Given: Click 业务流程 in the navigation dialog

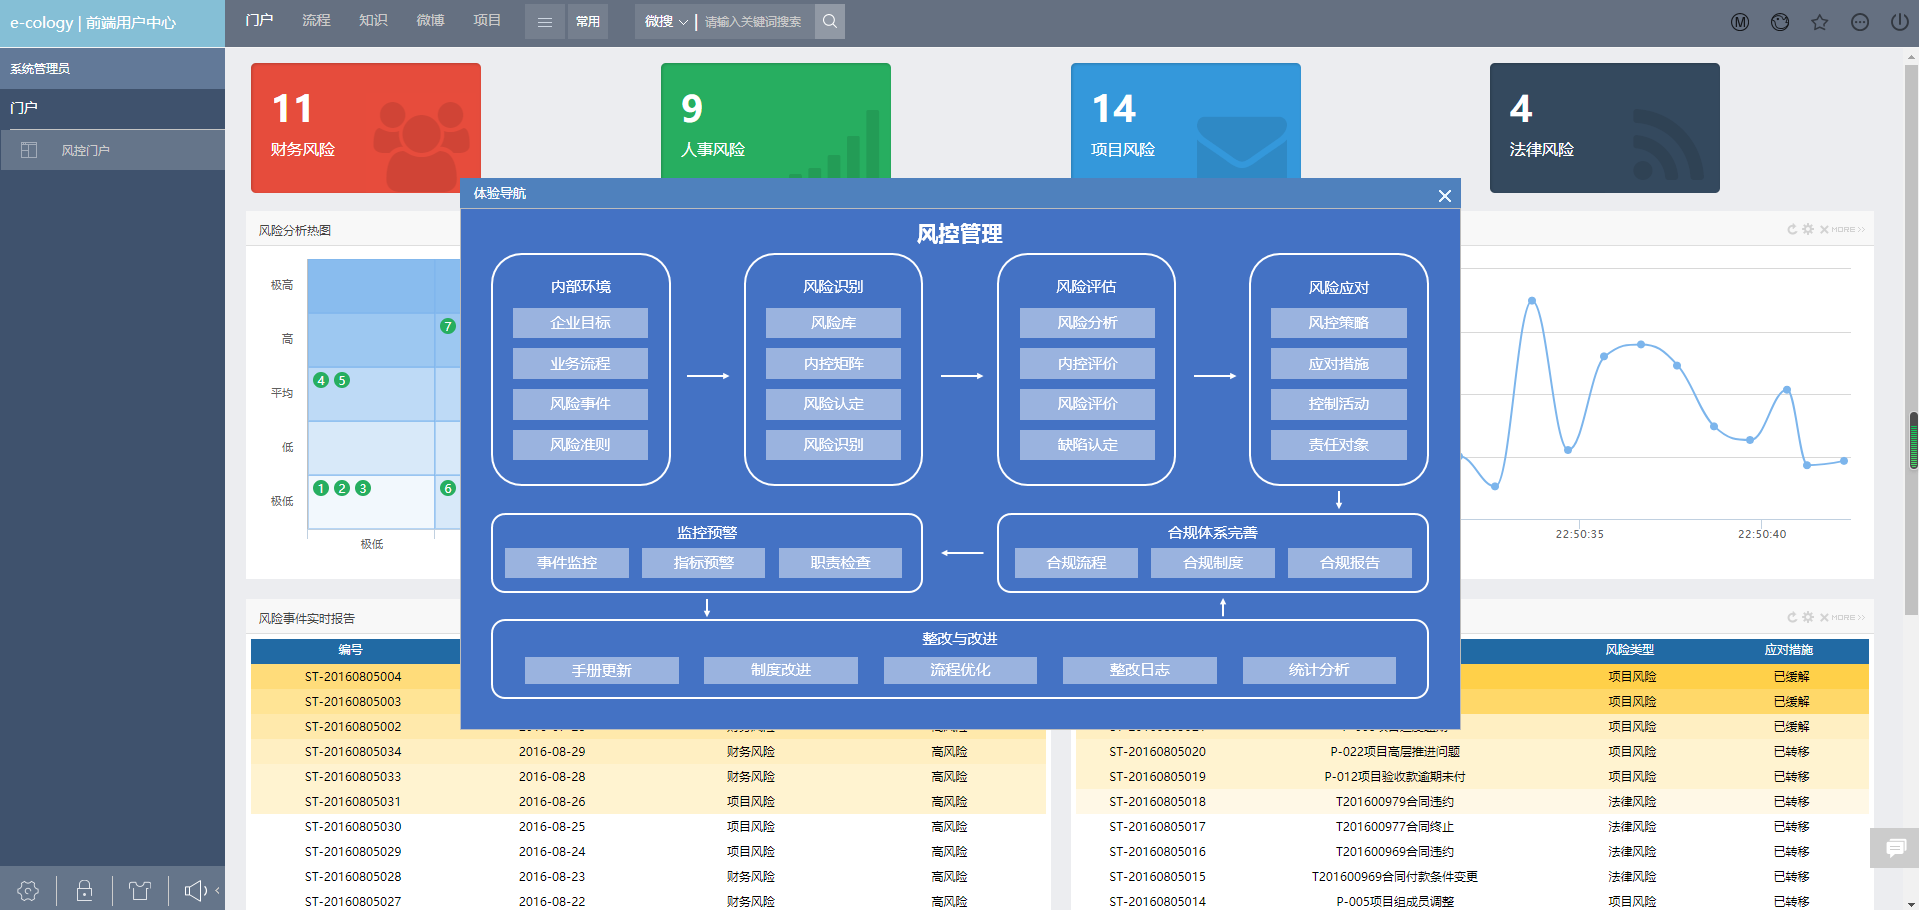Looking at the screenshot, I should click(x=580, y=364).
